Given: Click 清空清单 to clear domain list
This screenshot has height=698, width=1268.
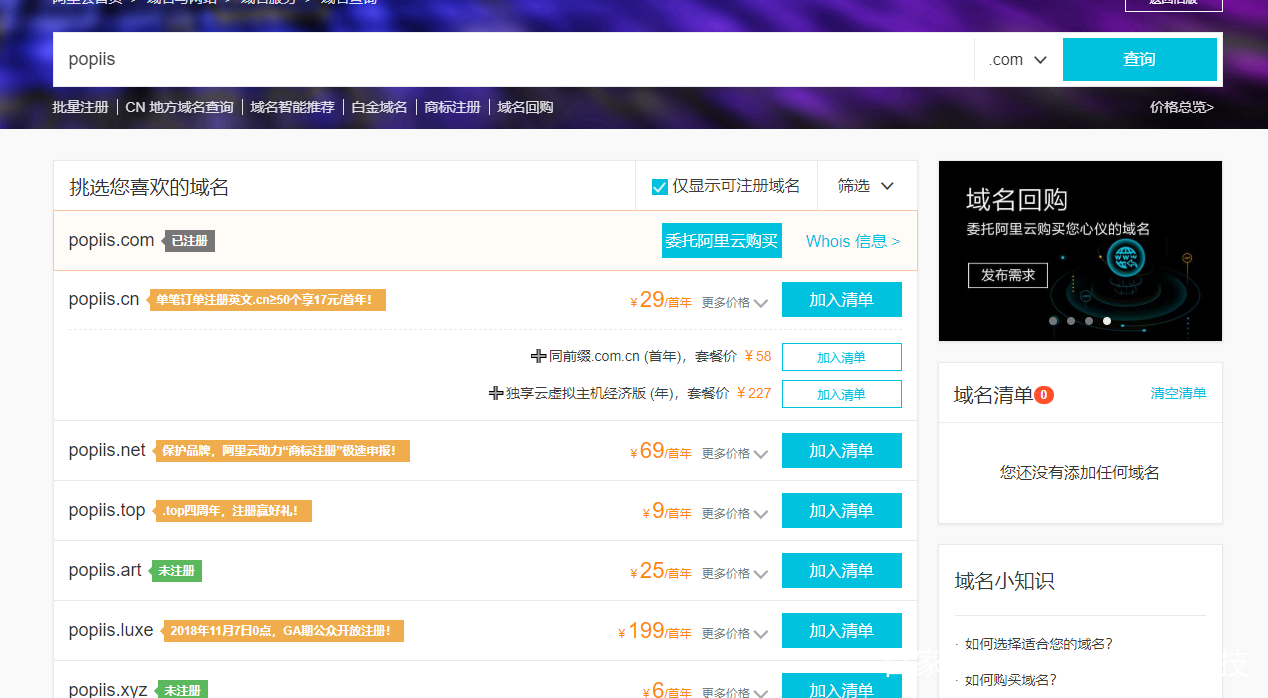Looking at the screenshot, I should click(x=1178, y=393).
